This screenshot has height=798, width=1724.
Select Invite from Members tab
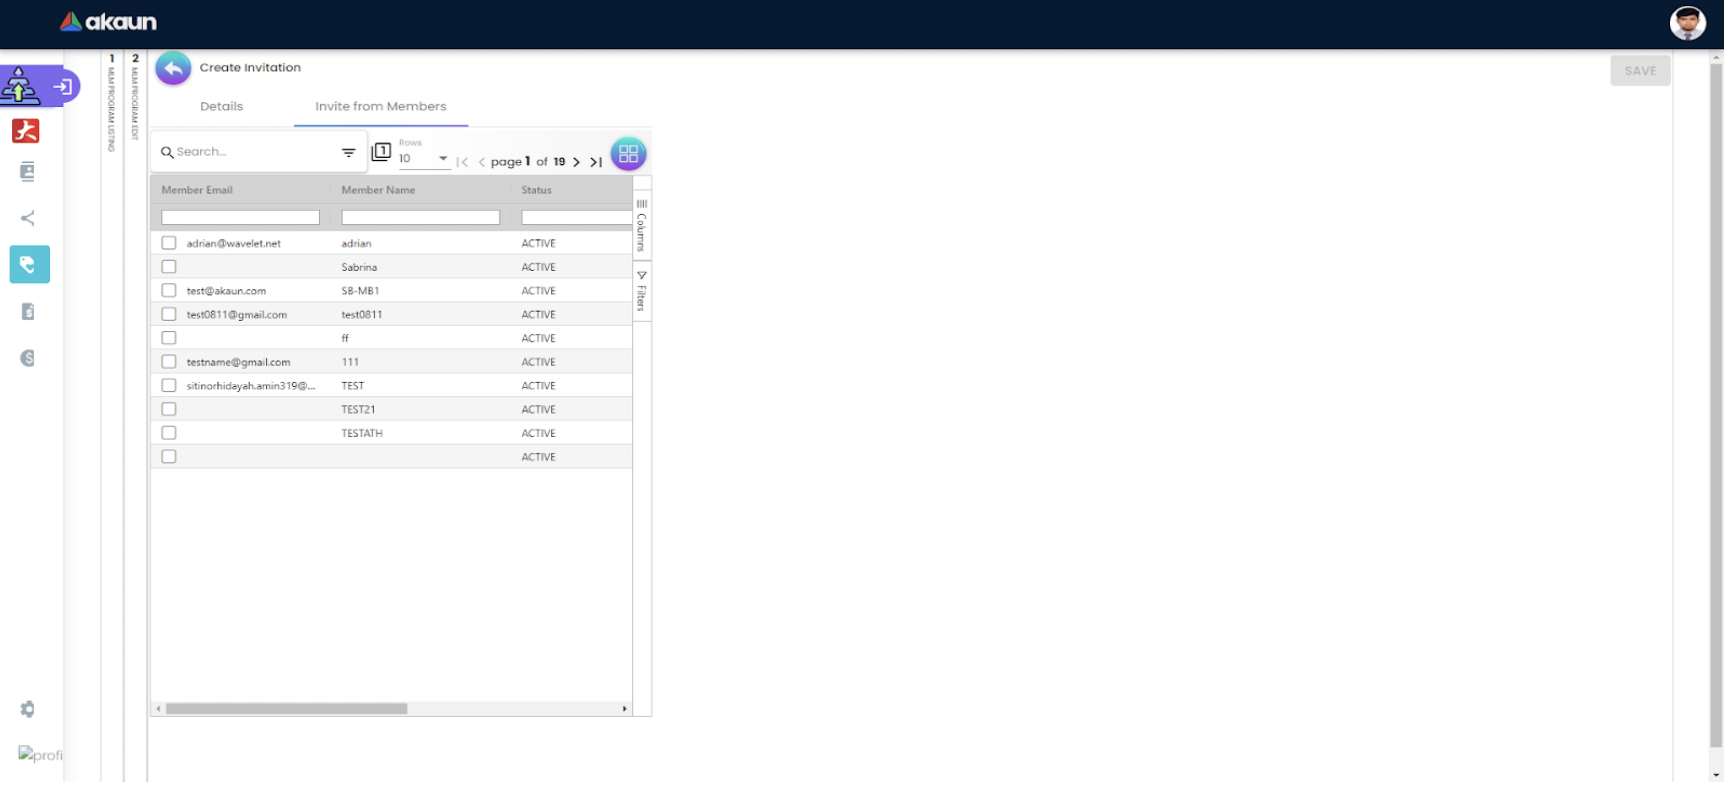tap(381, 106)
